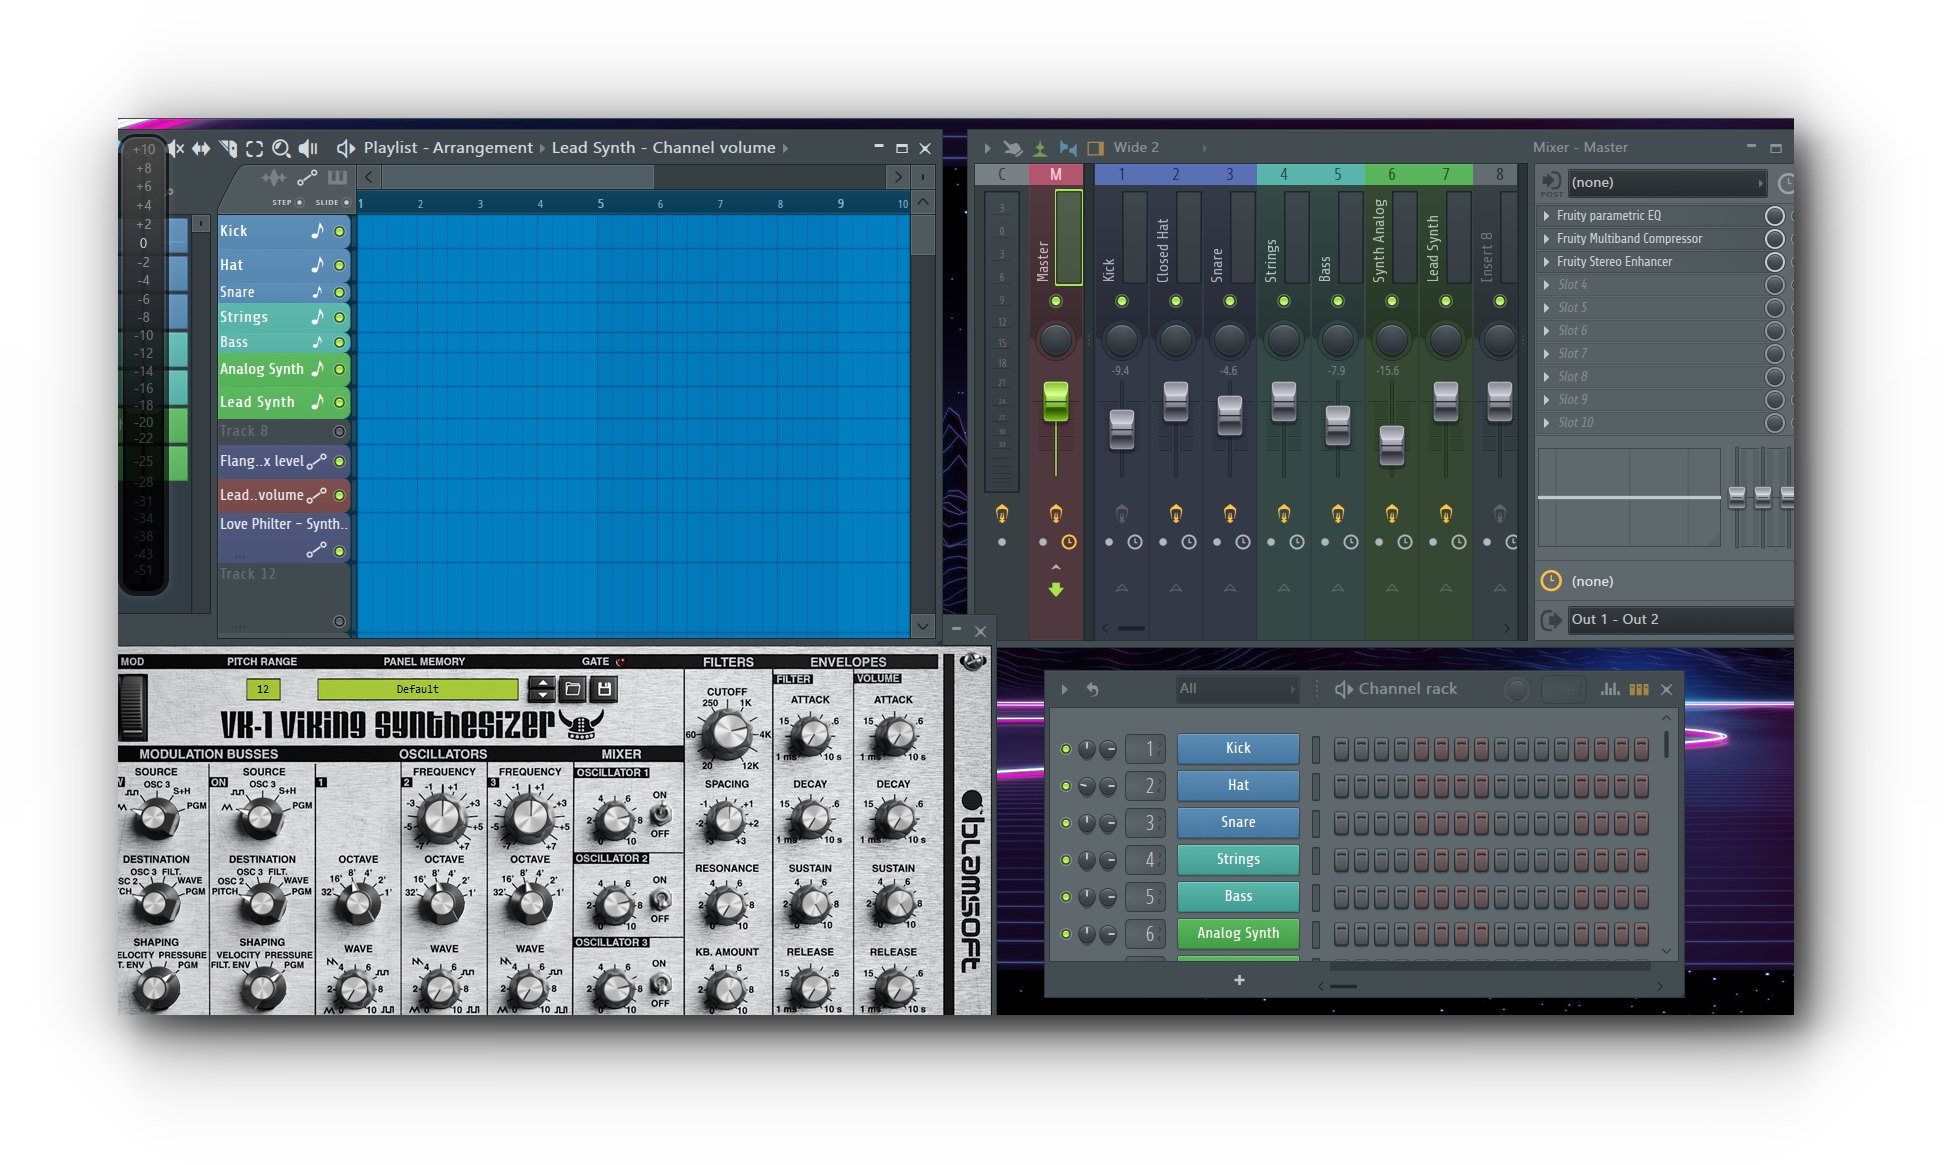This screenshot has height=1165, width=1944.
Task: Click the full-view brackets icon in Playlist toolbar
Action: click(x=256, y=148)
